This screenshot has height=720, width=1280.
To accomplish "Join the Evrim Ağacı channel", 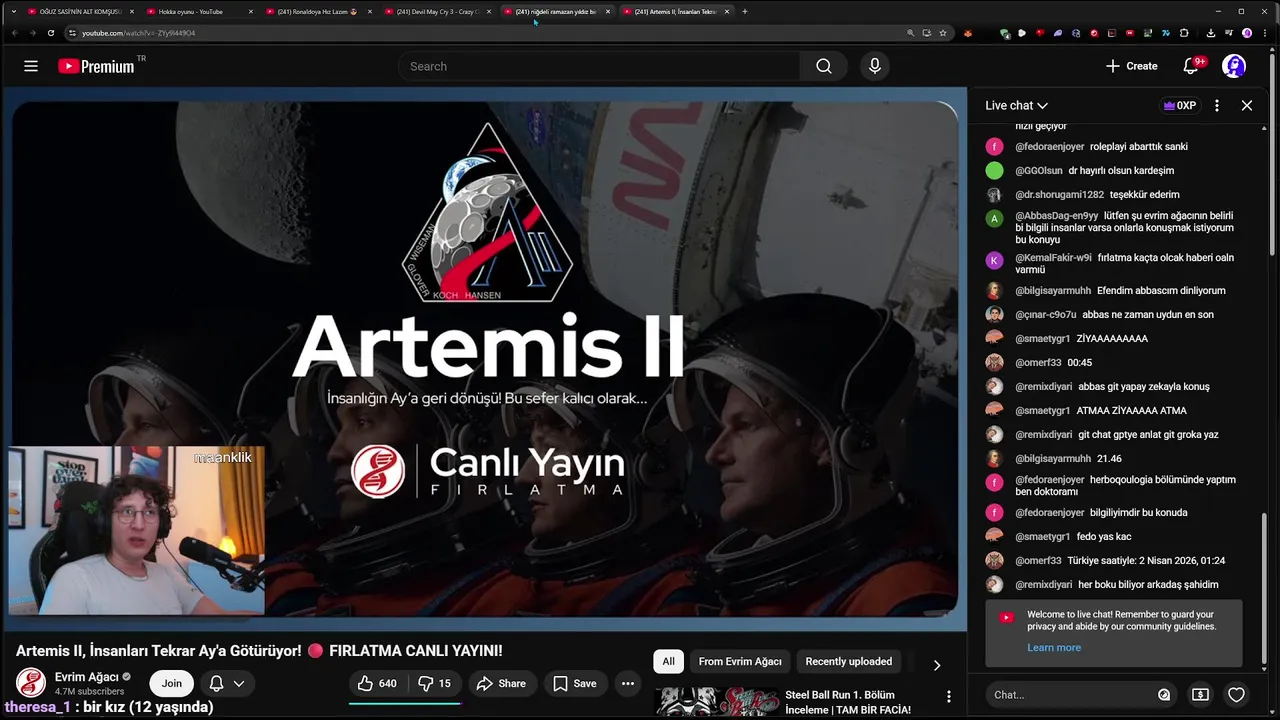I will point(172,684).
